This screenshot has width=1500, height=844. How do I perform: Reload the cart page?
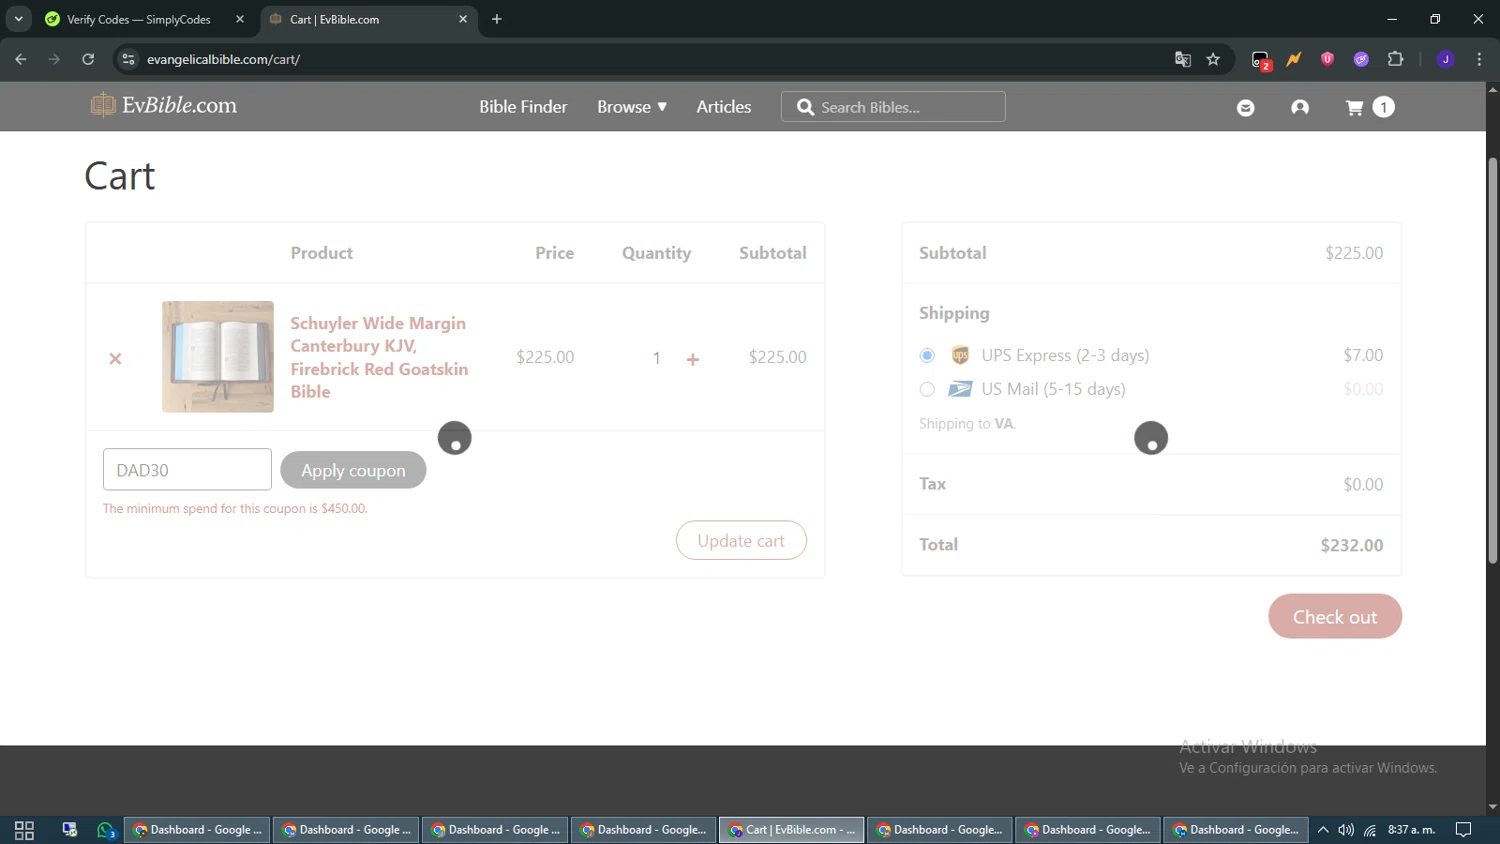[x=88, y=59]
